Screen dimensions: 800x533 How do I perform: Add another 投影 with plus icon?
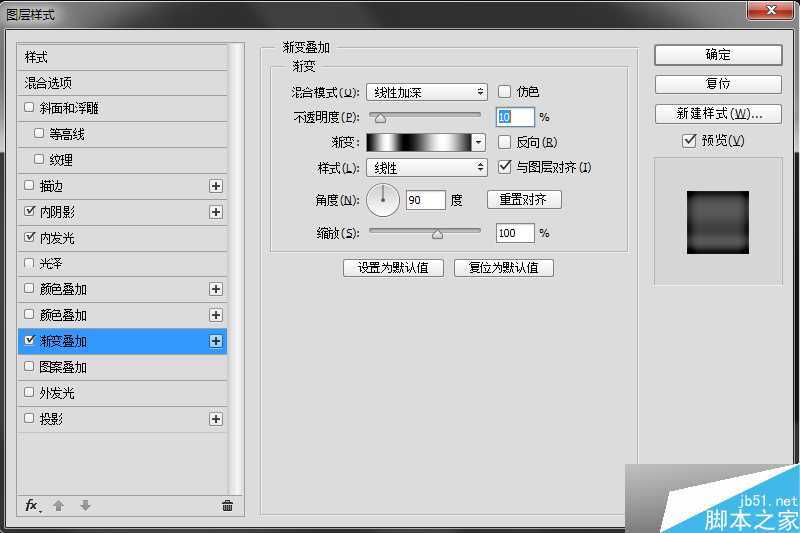pos(216,419)
